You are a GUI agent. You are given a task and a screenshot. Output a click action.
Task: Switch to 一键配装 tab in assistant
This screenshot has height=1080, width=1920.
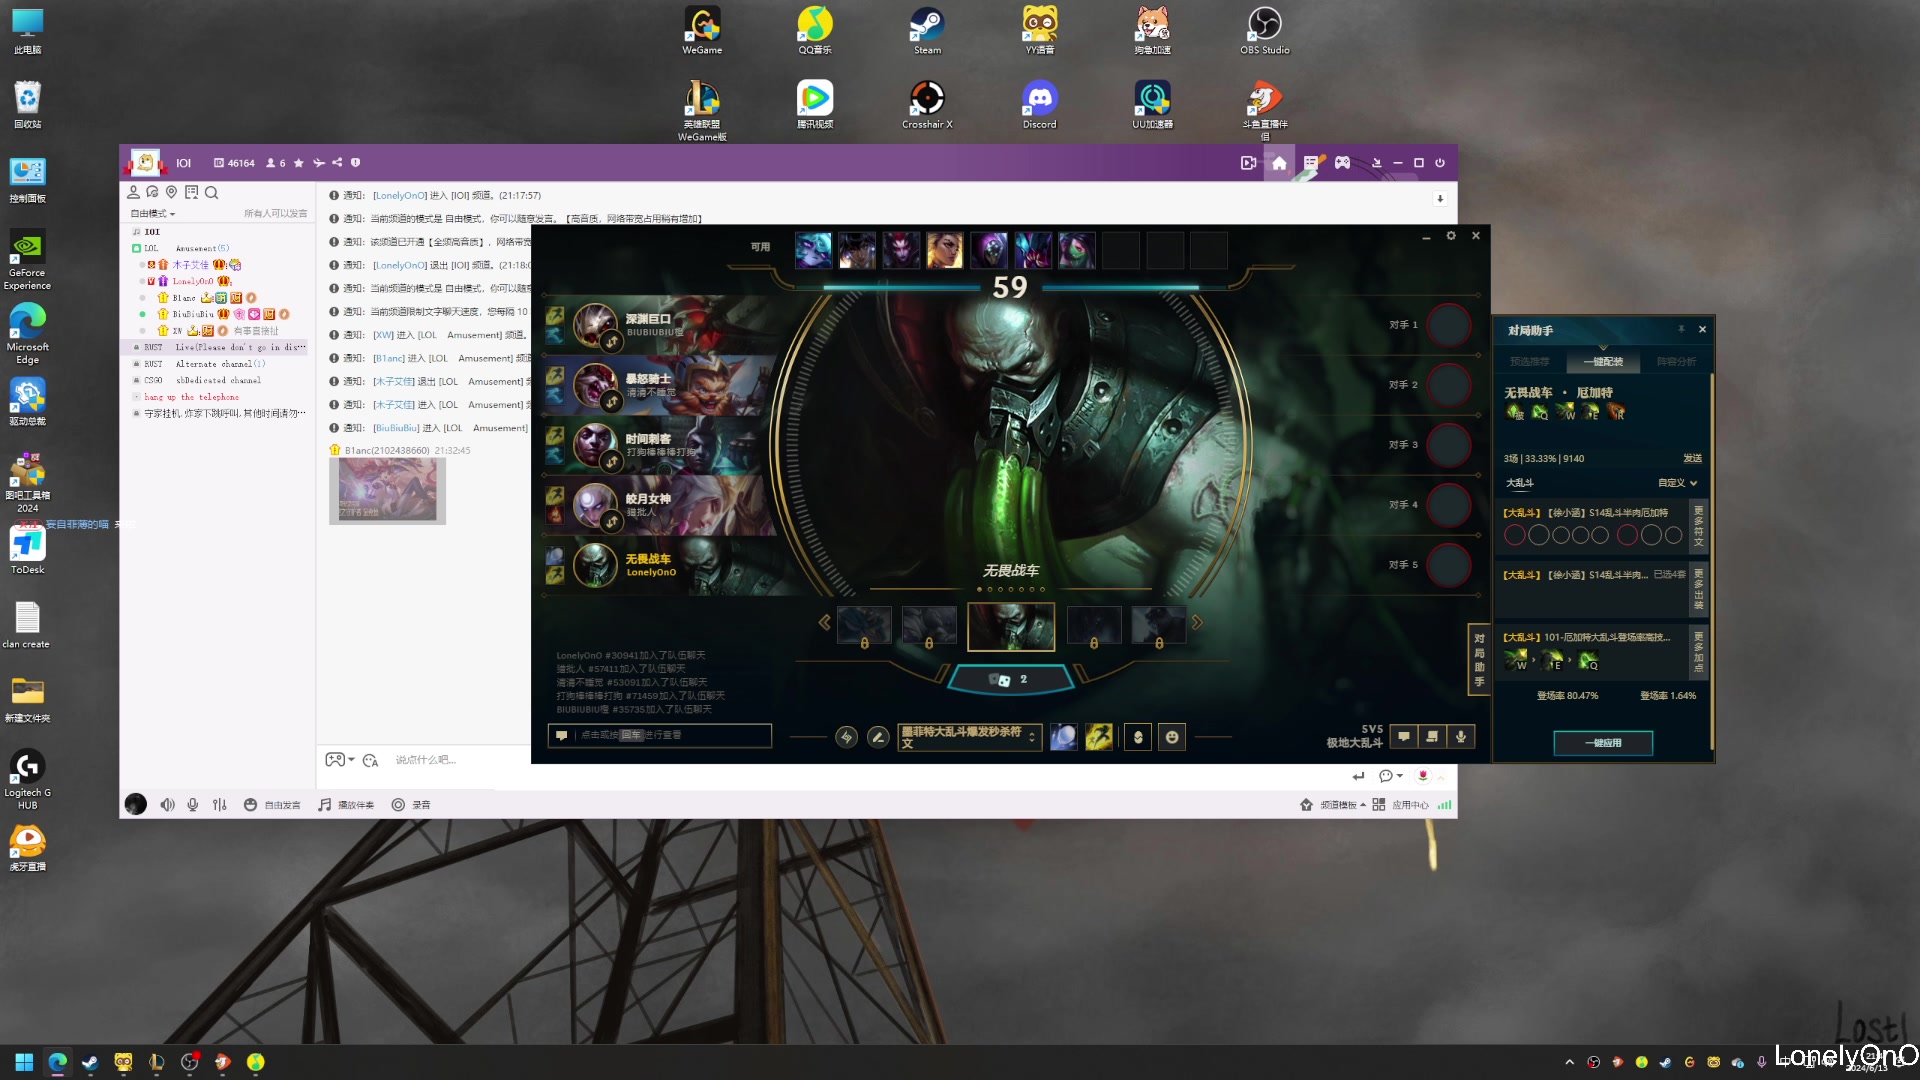[x=1603, y=361]
